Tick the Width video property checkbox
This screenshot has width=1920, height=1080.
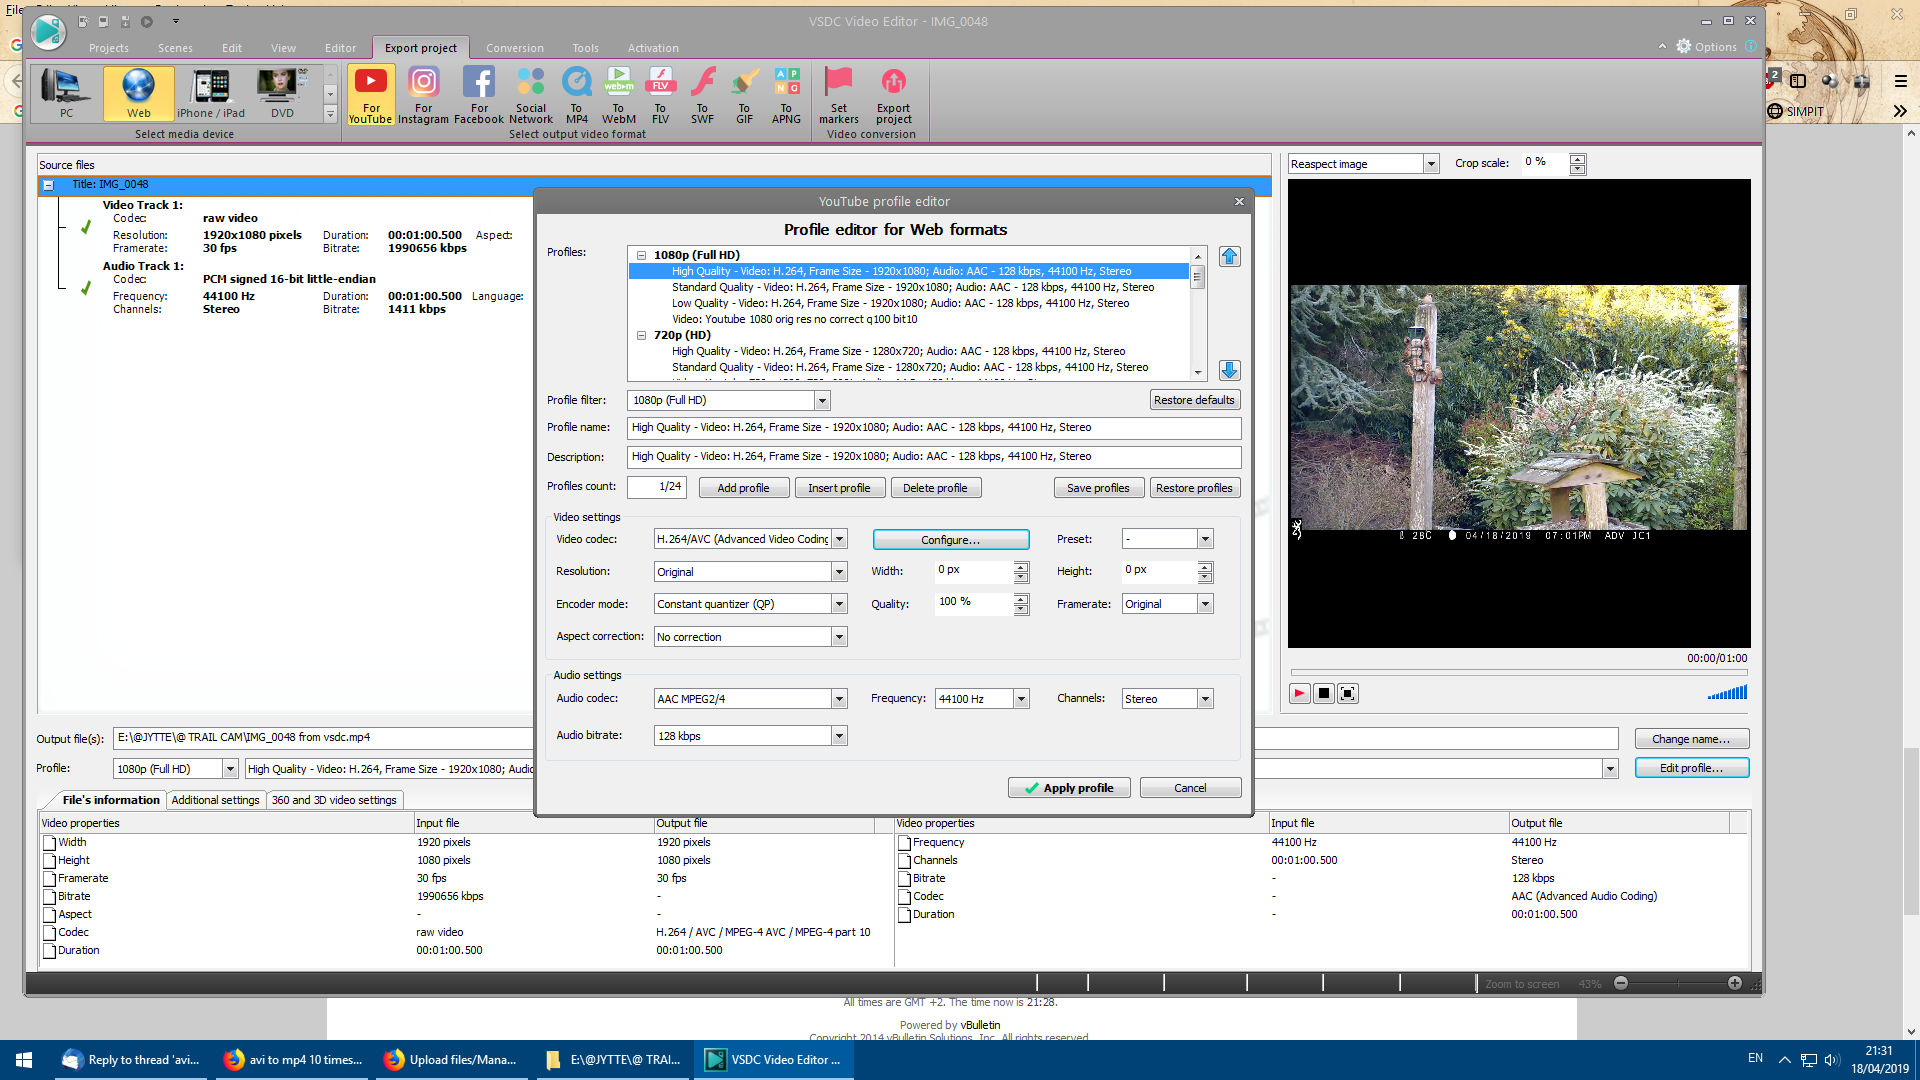(x=49, y=843)
